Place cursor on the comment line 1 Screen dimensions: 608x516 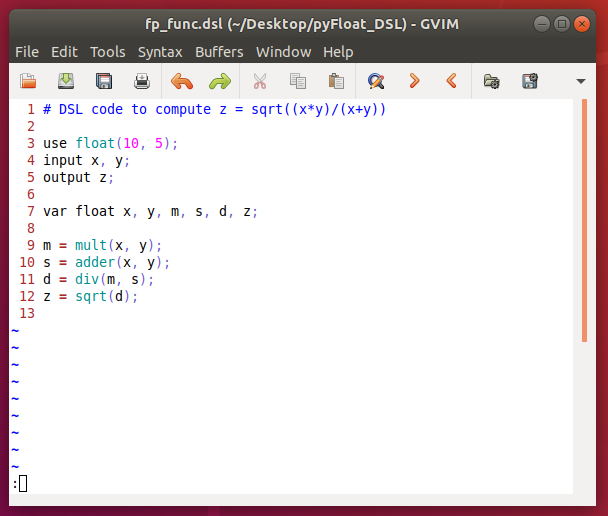point(214,109)
